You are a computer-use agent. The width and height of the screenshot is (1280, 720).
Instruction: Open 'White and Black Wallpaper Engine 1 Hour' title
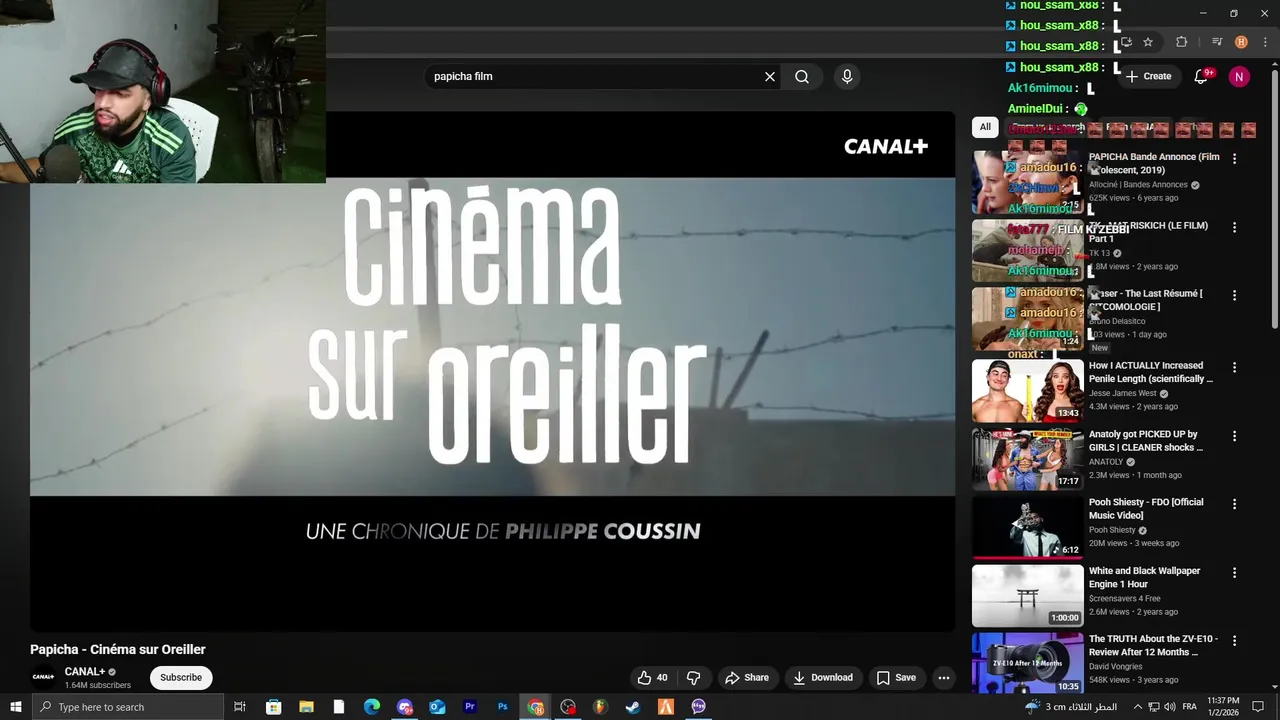[1144, 577]
